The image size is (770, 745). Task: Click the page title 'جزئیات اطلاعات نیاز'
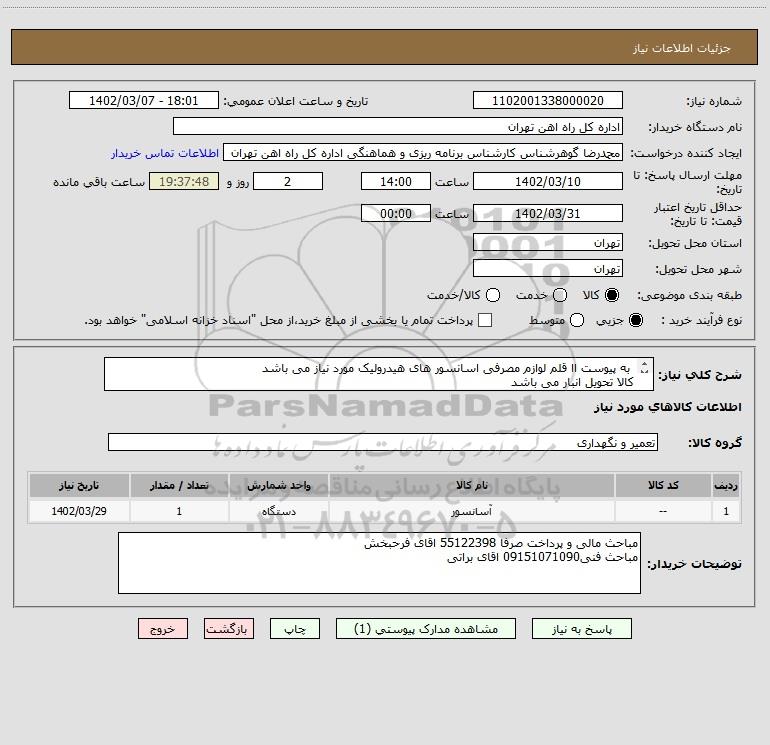(682, 48)
